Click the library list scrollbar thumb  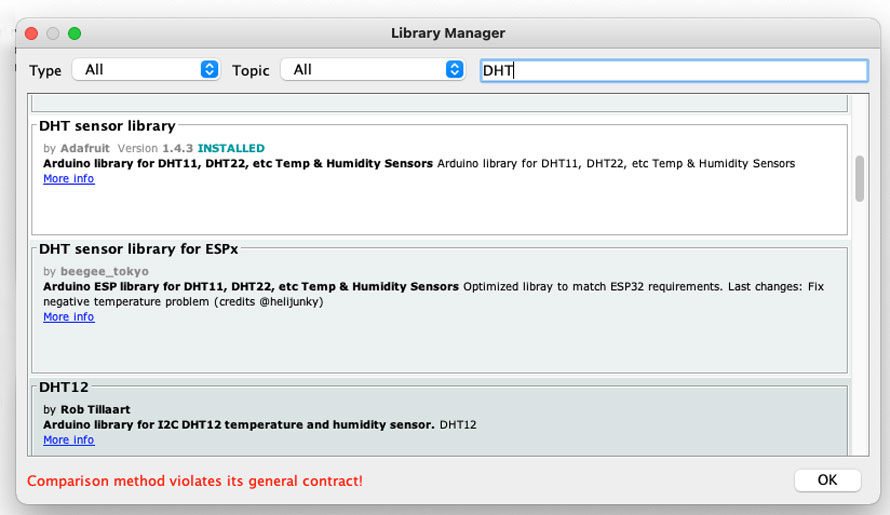point(859,178)
